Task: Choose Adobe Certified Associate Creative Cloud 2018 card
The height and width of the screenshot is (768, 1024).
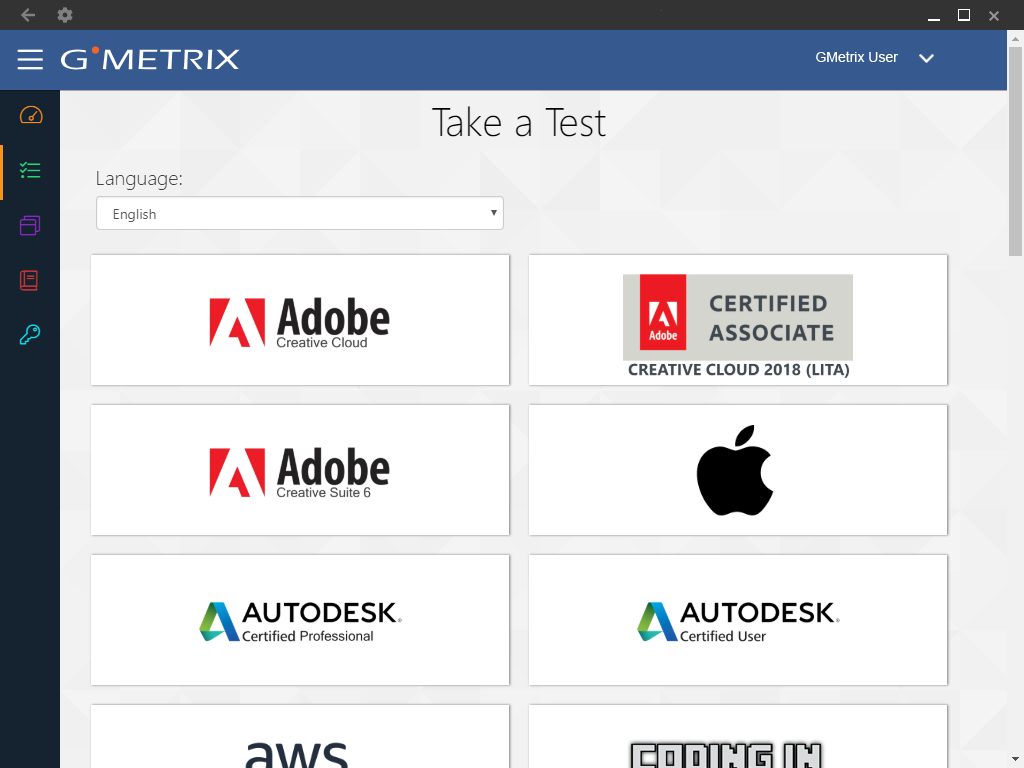Action: [x=738, y=320]
